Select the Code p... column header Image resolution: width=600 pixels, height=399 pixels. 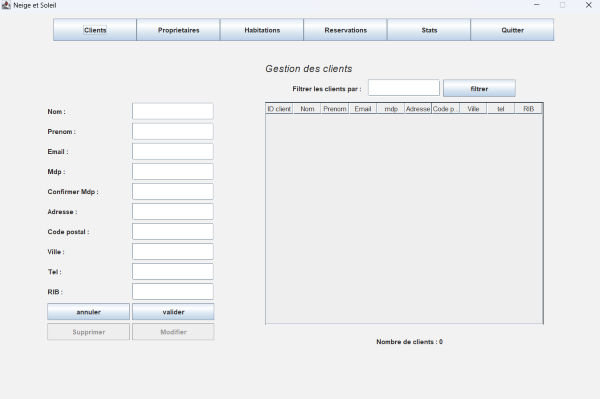[x=445, y=109]
